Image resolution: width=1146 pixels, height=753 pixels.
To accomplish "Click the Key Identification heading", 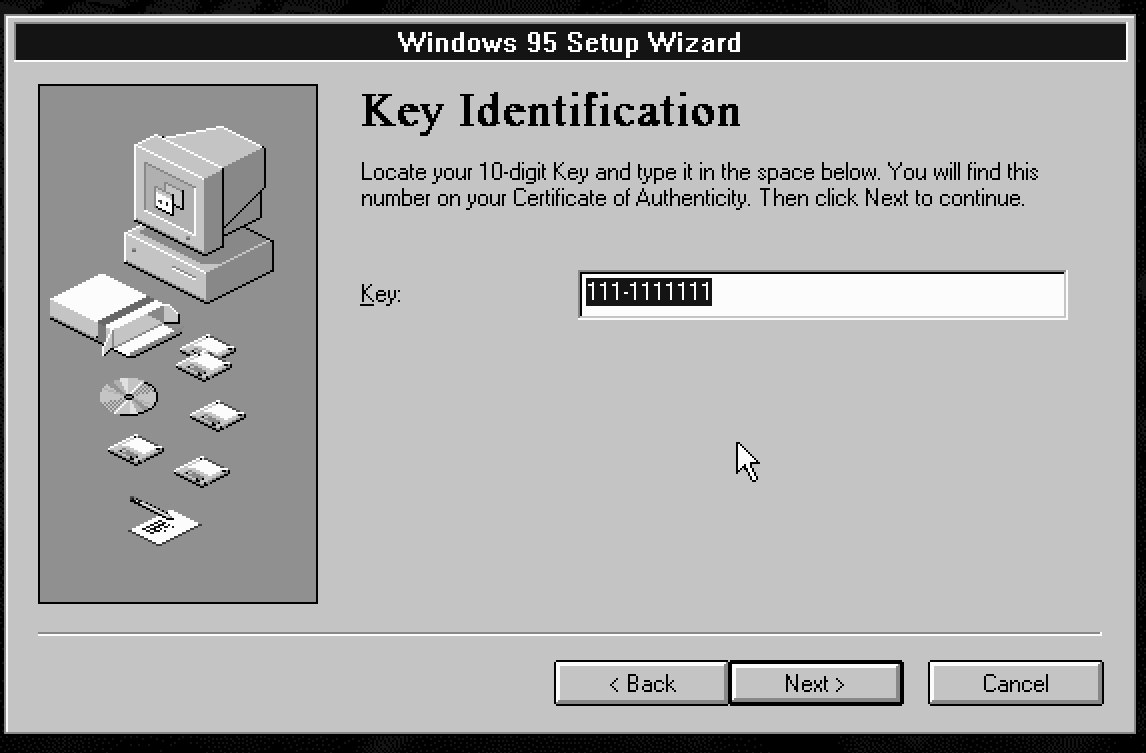I will (551, 111).
